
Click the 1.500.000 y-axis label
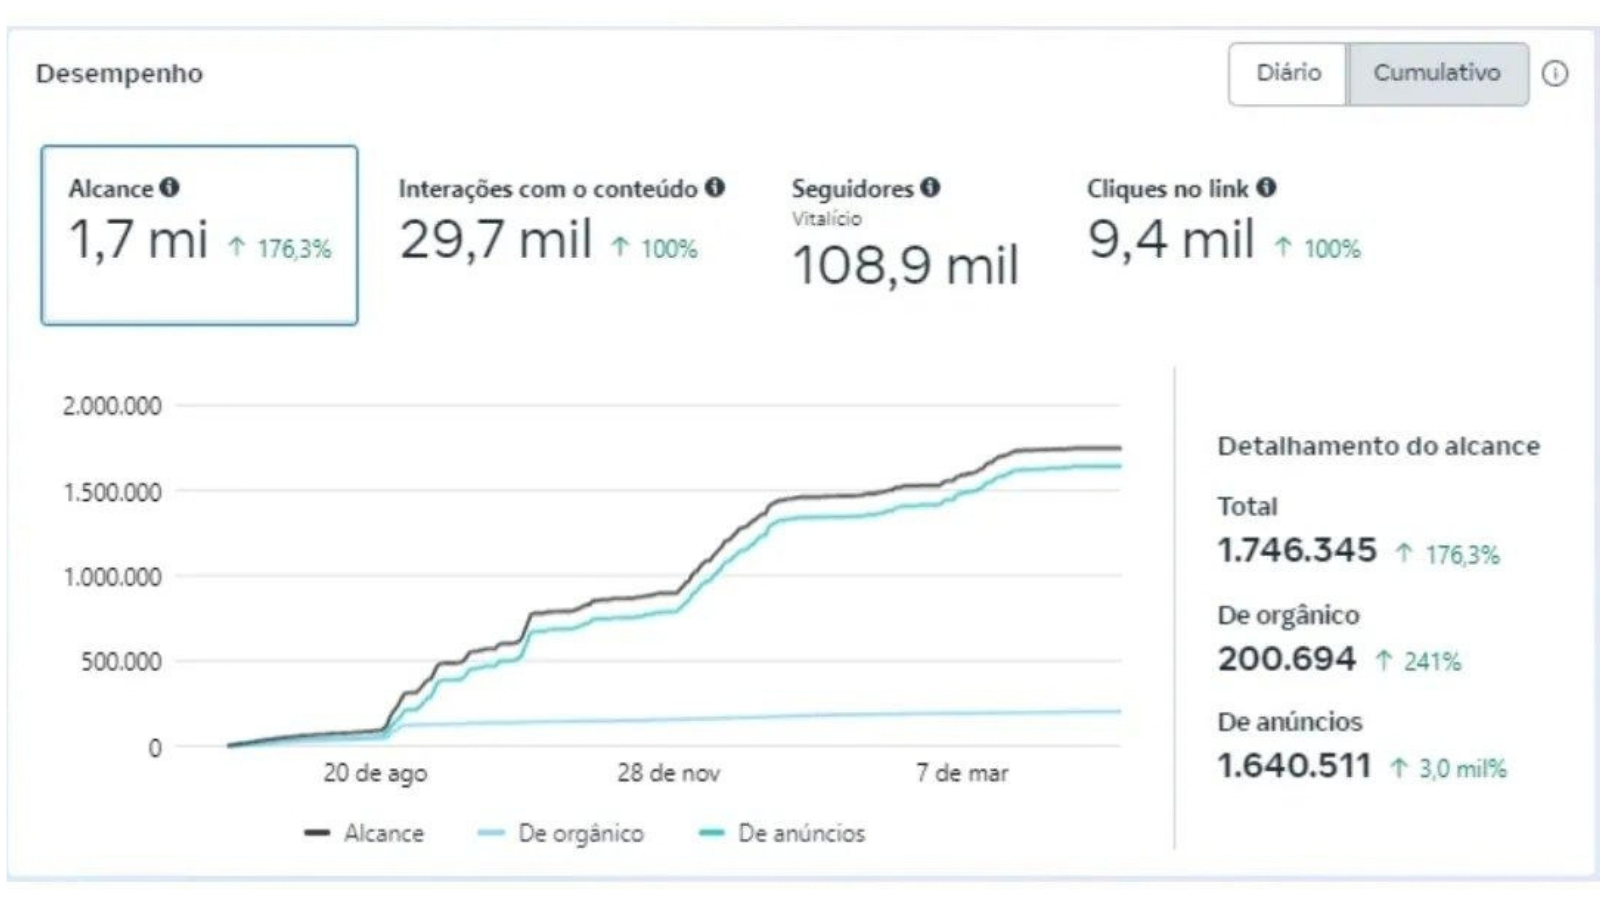click(x=112, y=492)
